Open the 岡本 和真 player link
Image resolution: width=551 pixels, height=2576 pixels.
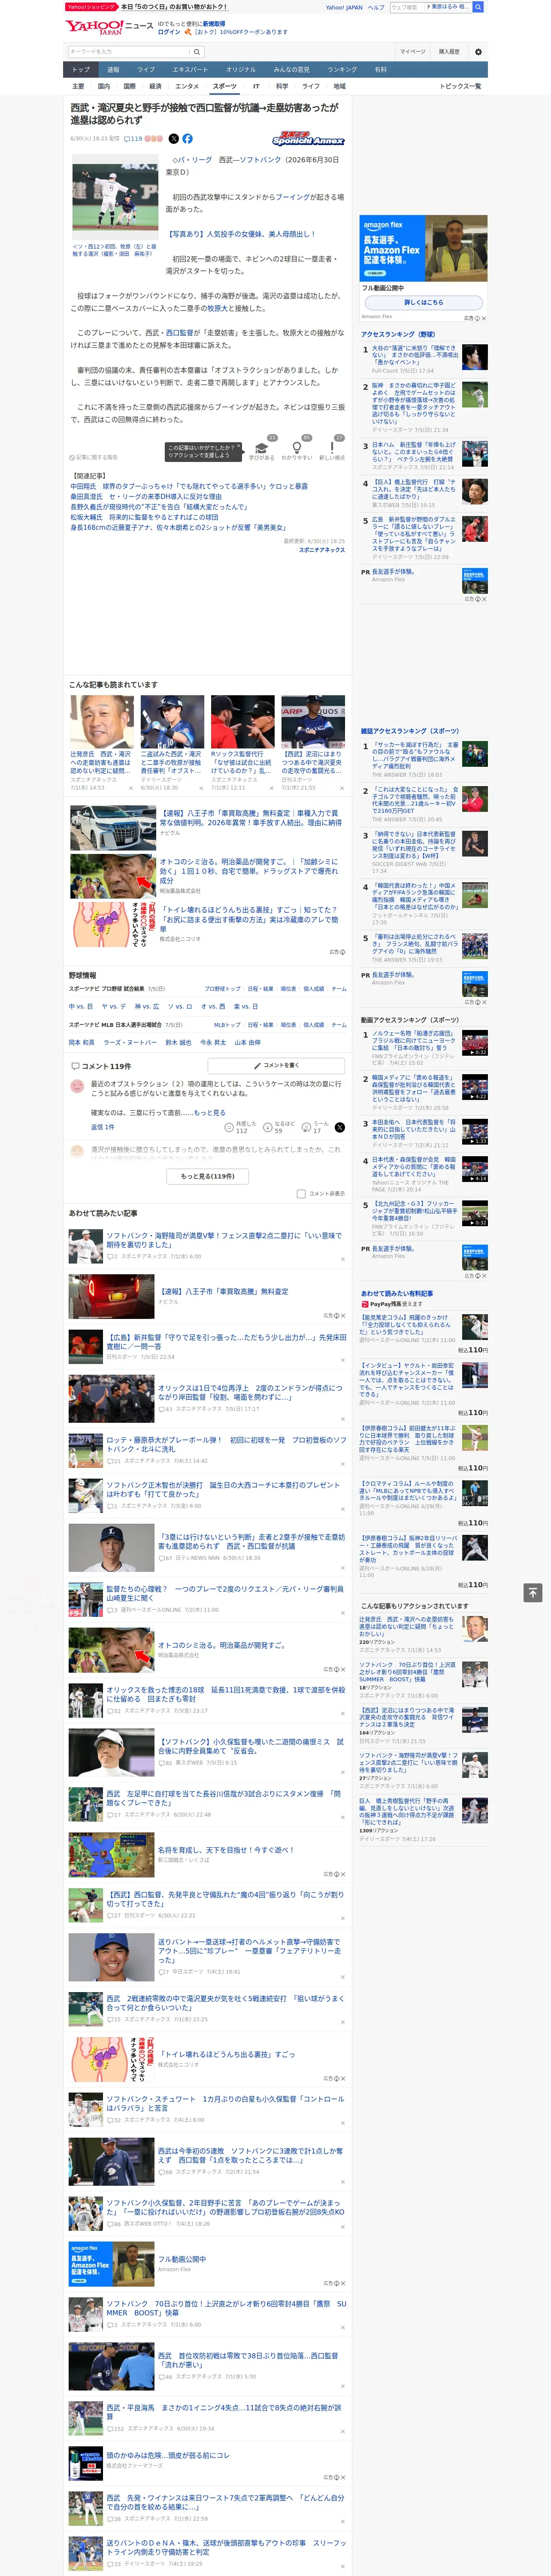[82, 1042]
